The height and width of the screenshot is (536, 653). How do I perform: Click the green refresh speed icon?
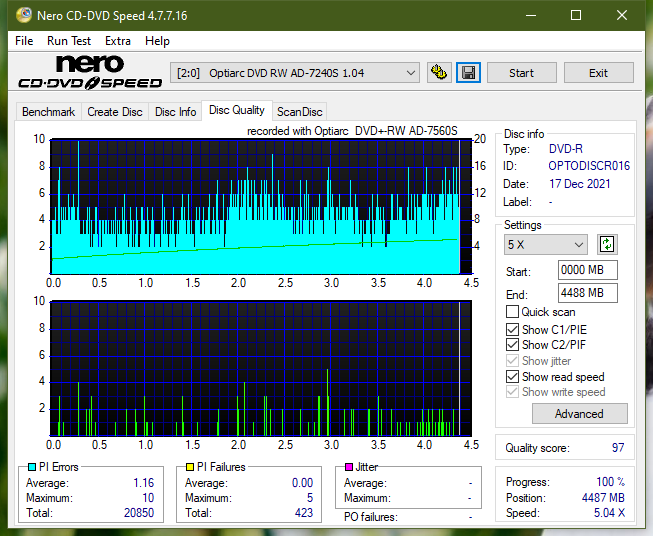(x=607, y=244)
